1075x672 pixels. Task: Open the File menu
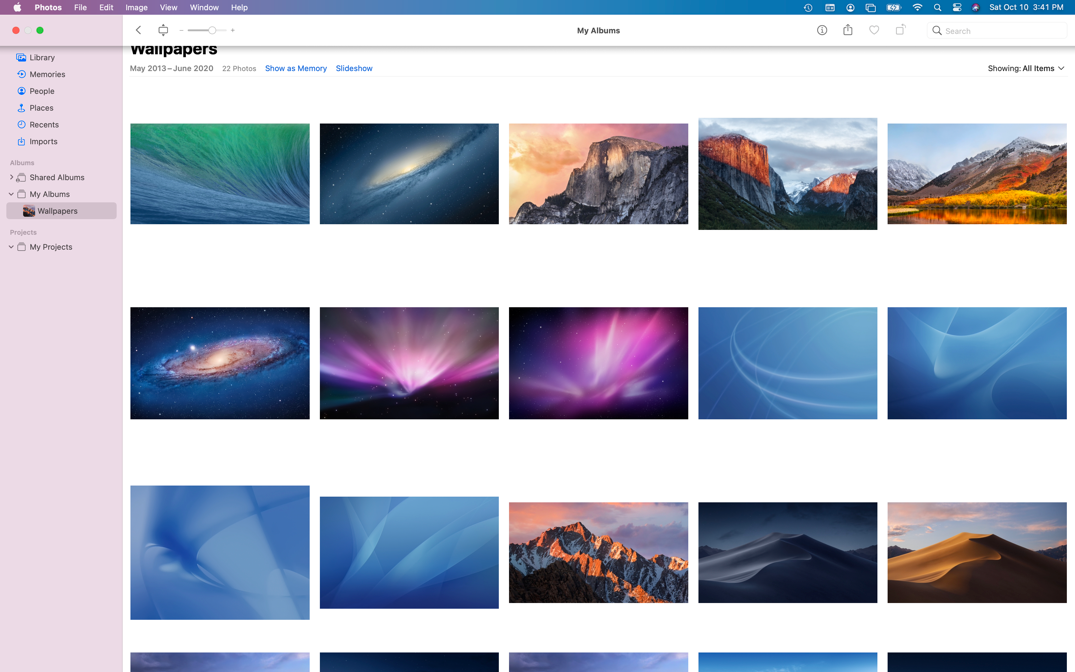click(80, 8)
